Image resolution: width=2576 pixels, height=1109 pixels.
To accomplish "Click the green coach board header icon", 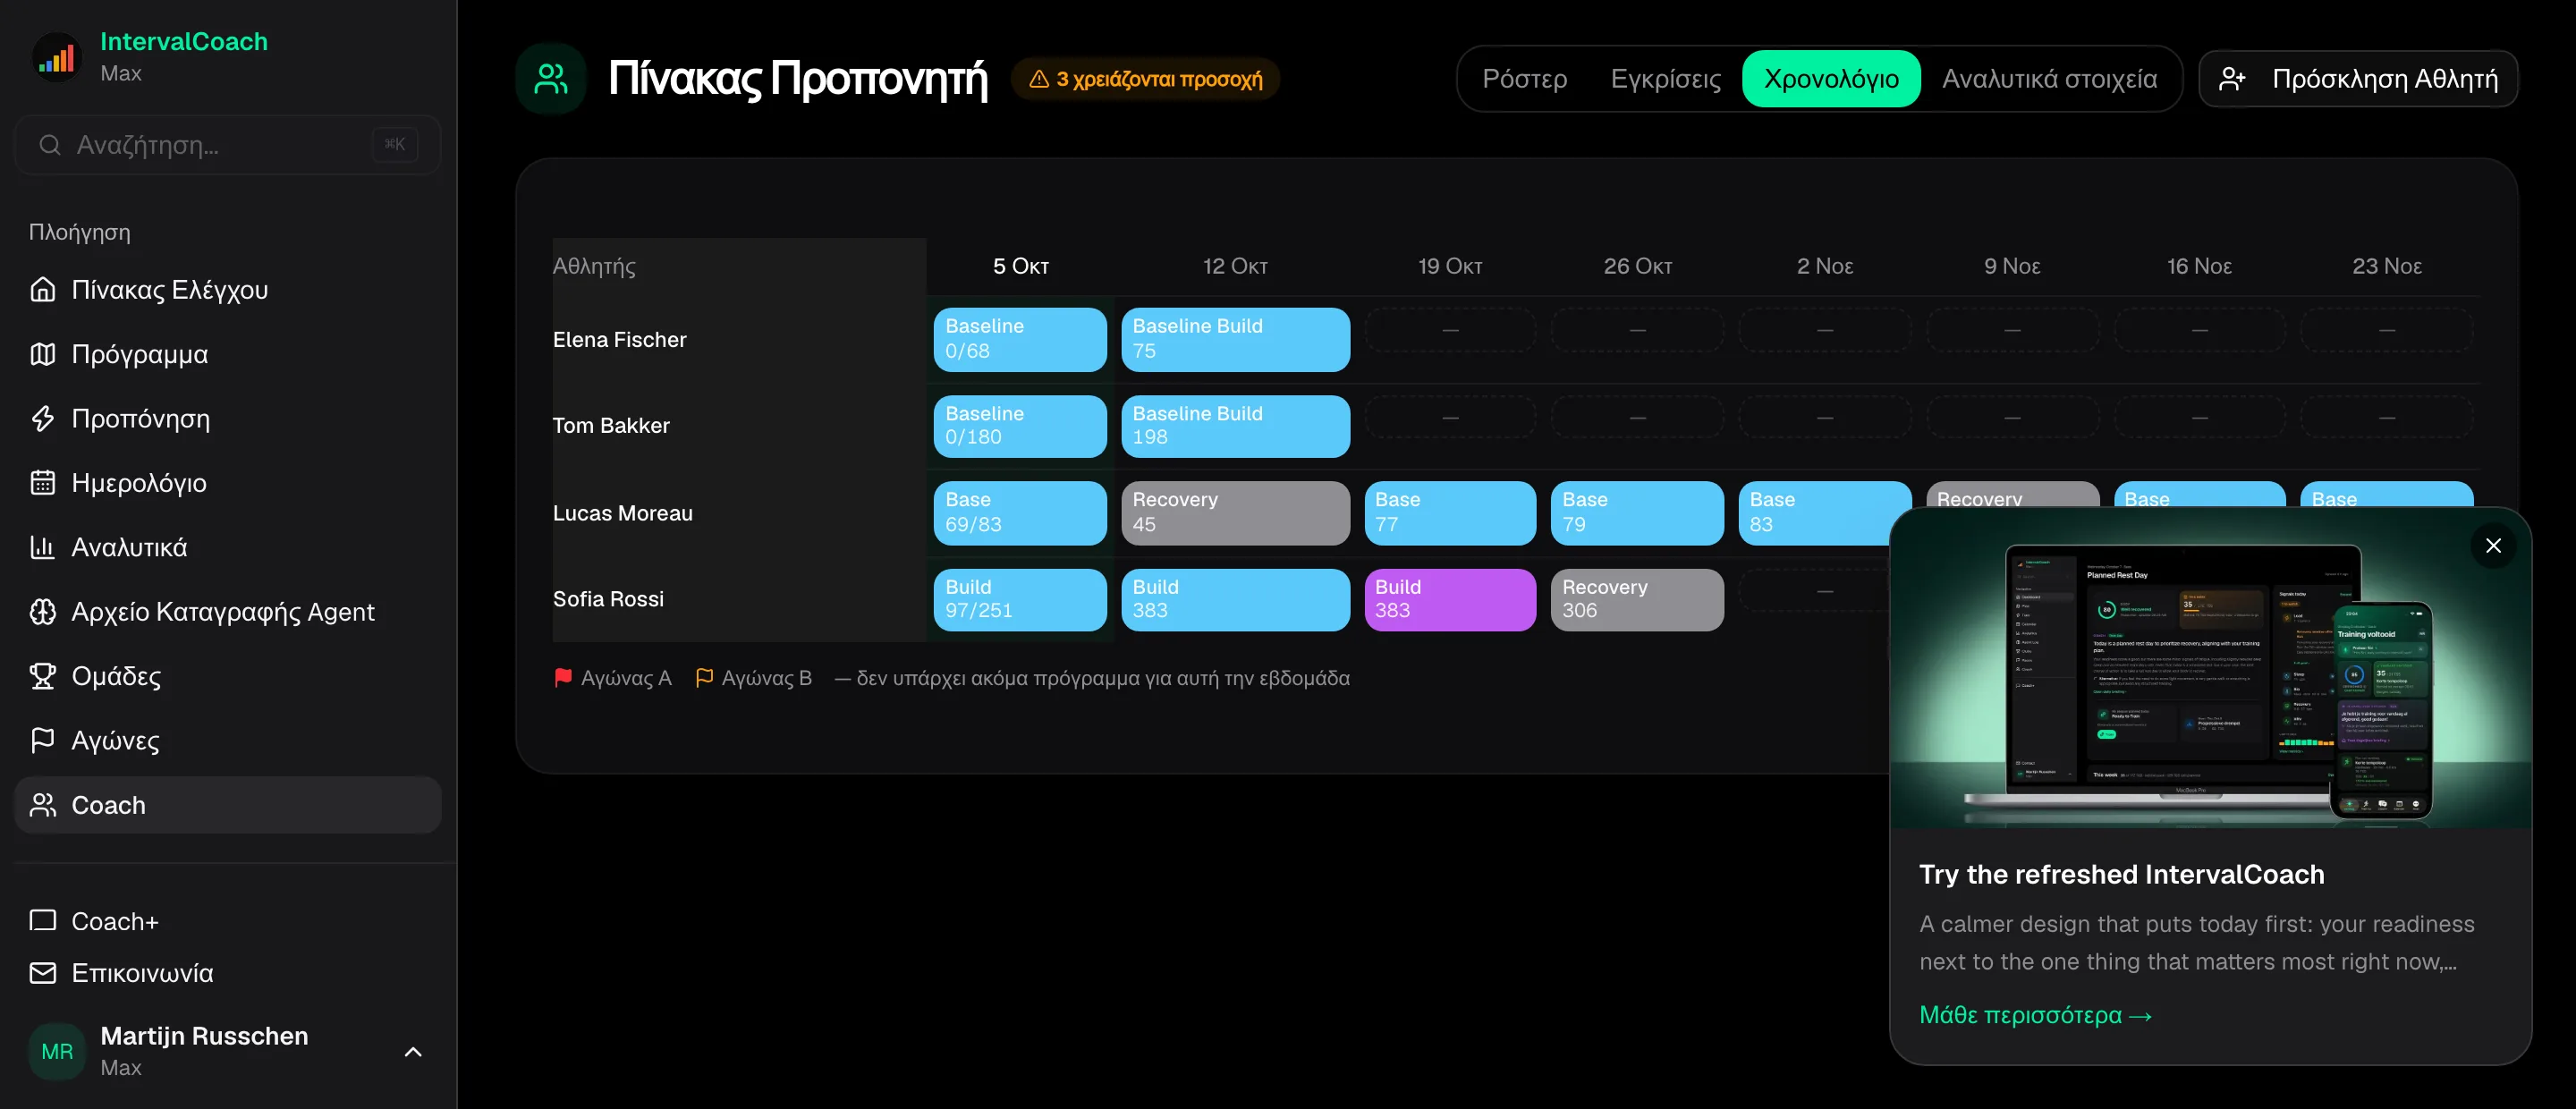I will [550, 78].
